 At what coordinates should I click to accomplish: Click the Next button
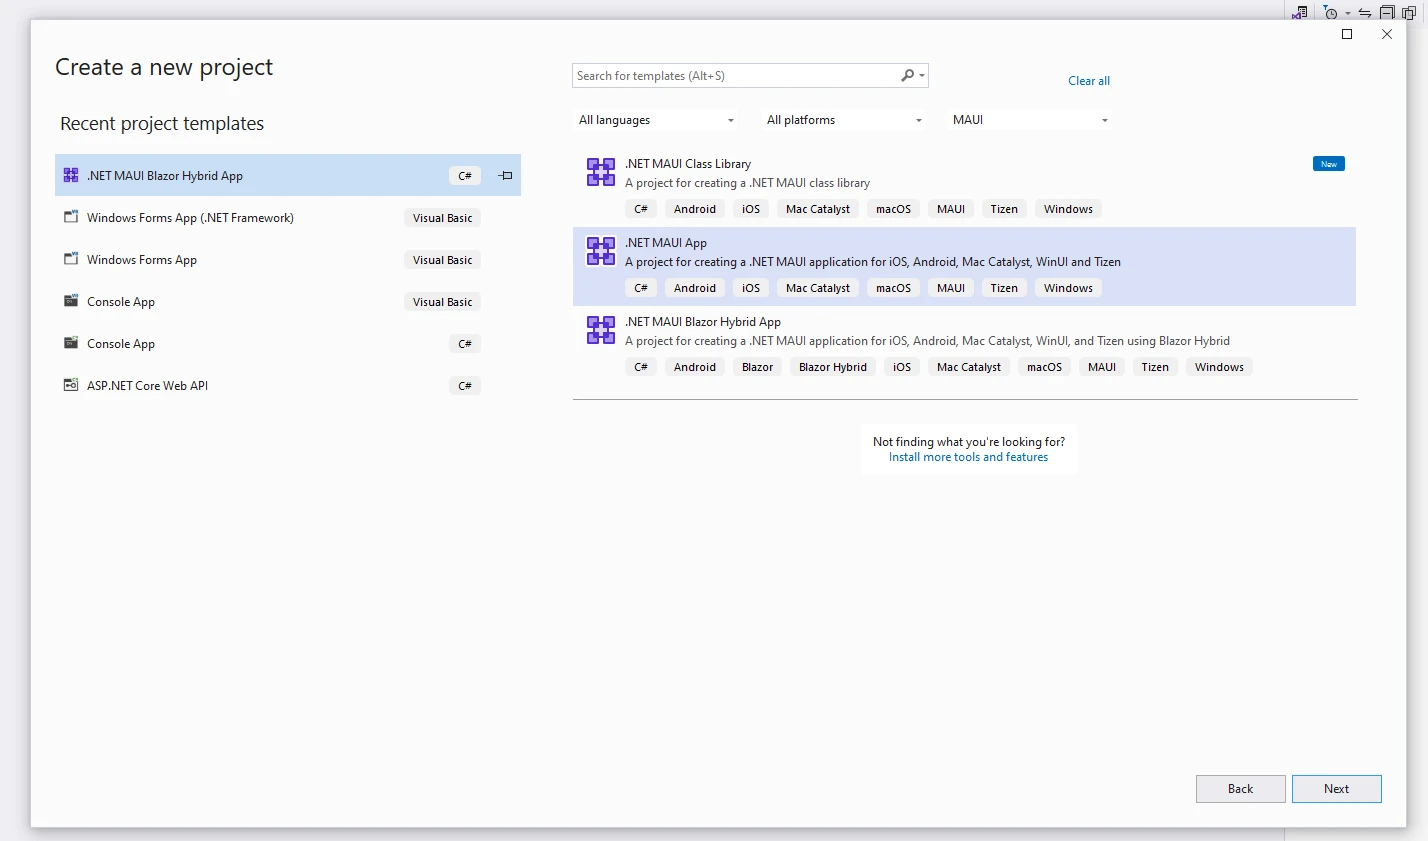click(1336, 789)
